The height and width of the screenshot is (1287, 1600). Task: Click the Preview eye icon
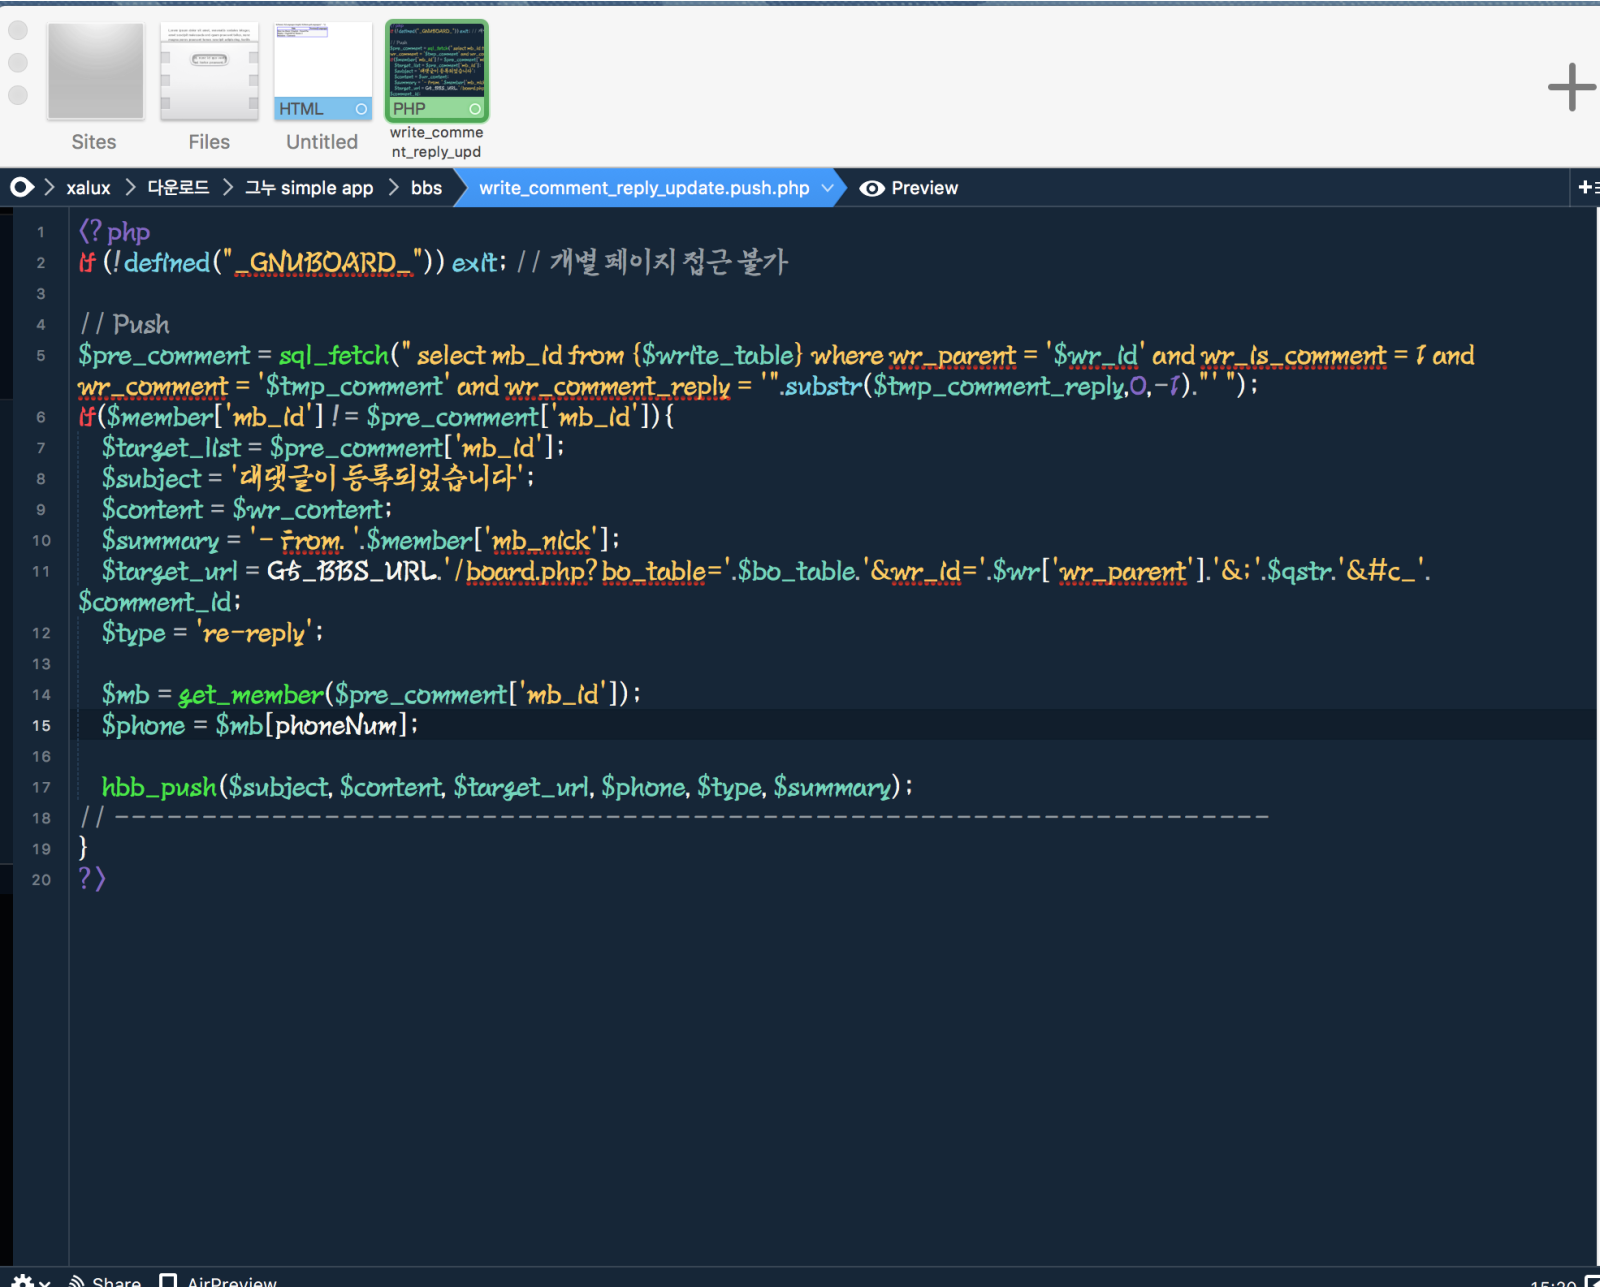871,188
